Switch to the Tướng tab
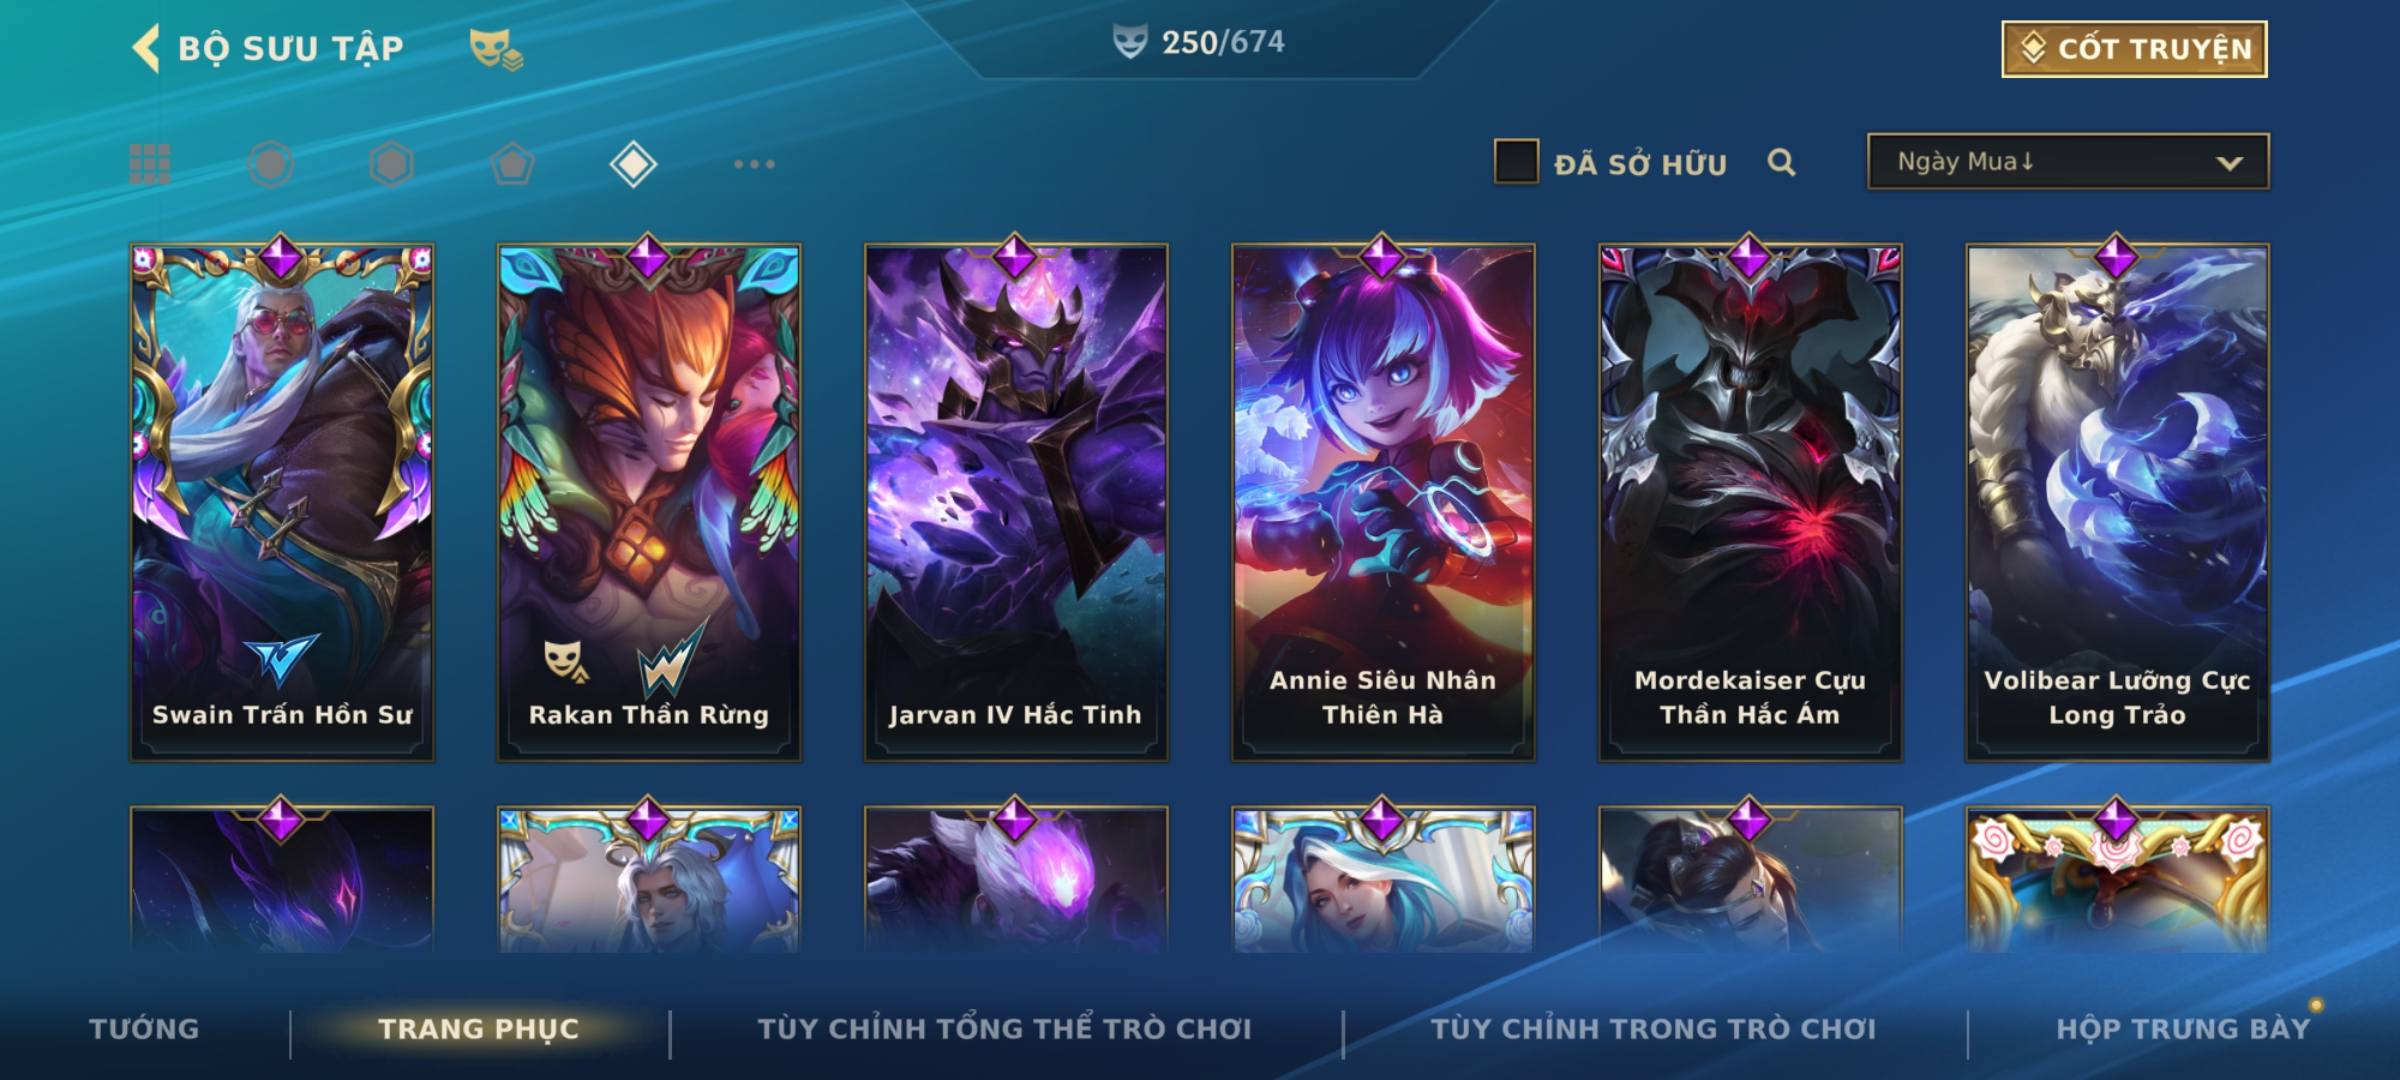The height and width of the screenshot is (1080, 2400). [x=144, y=1028]
